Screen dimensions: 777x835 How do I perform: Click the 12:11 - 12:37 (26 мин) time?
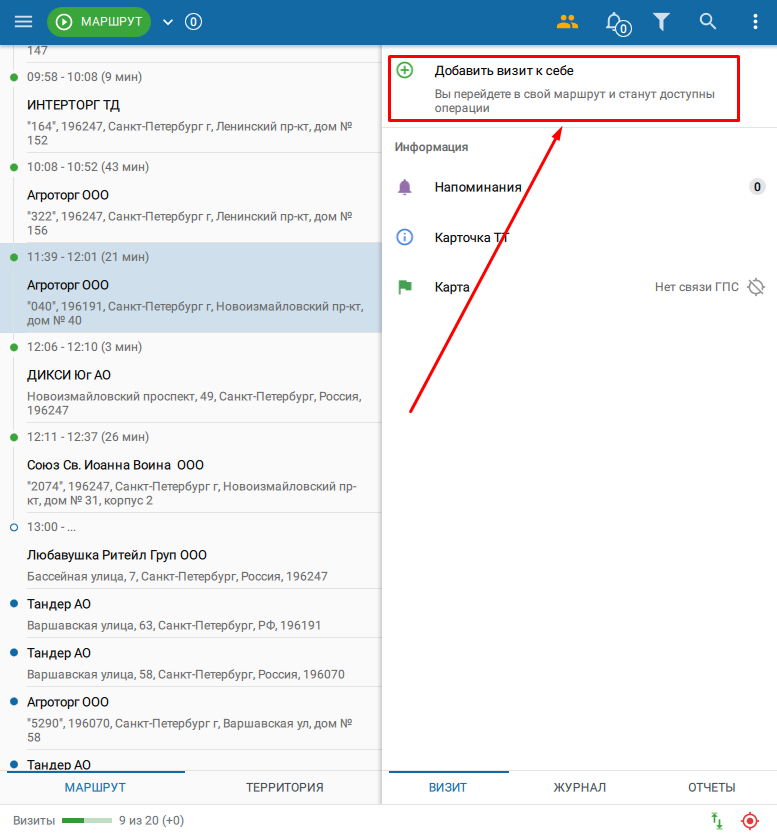pos(88,437)
